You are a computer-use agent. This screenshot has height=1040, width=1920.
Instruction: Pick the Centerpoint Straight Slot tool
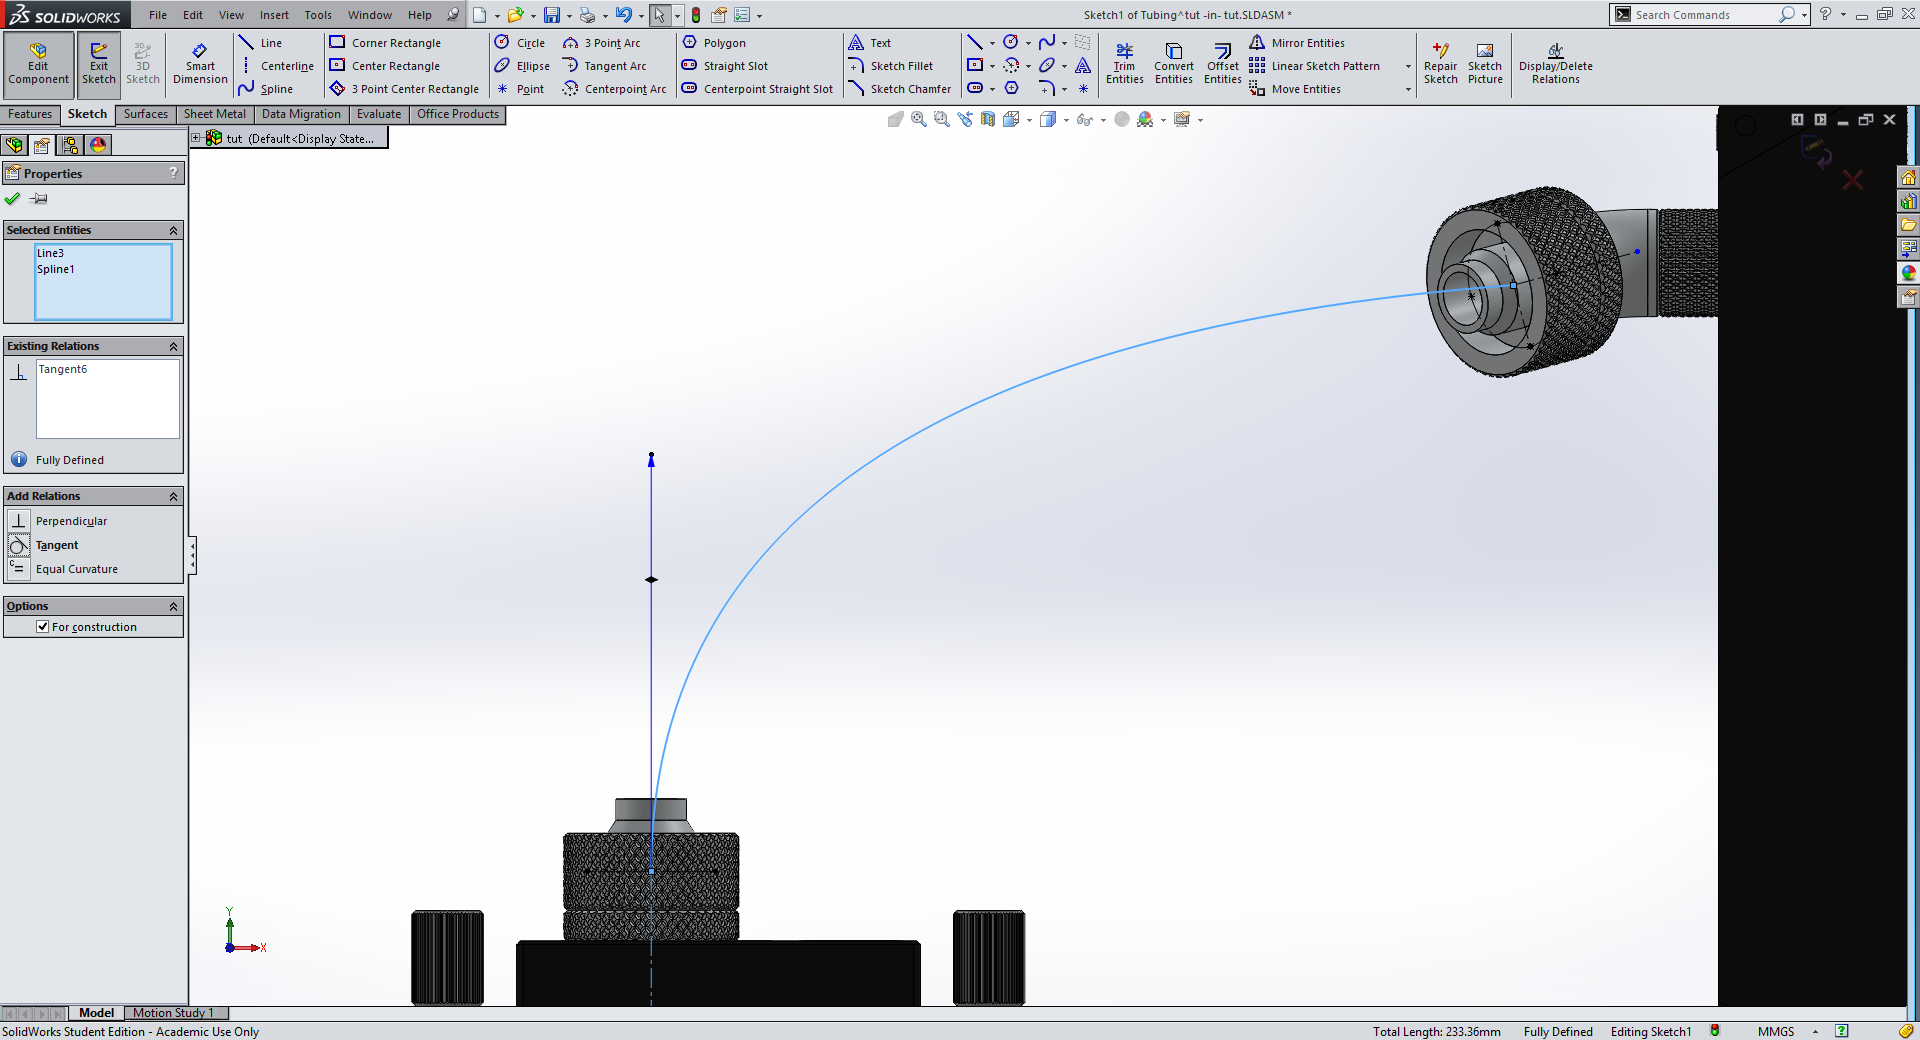(x=757, y=89)
